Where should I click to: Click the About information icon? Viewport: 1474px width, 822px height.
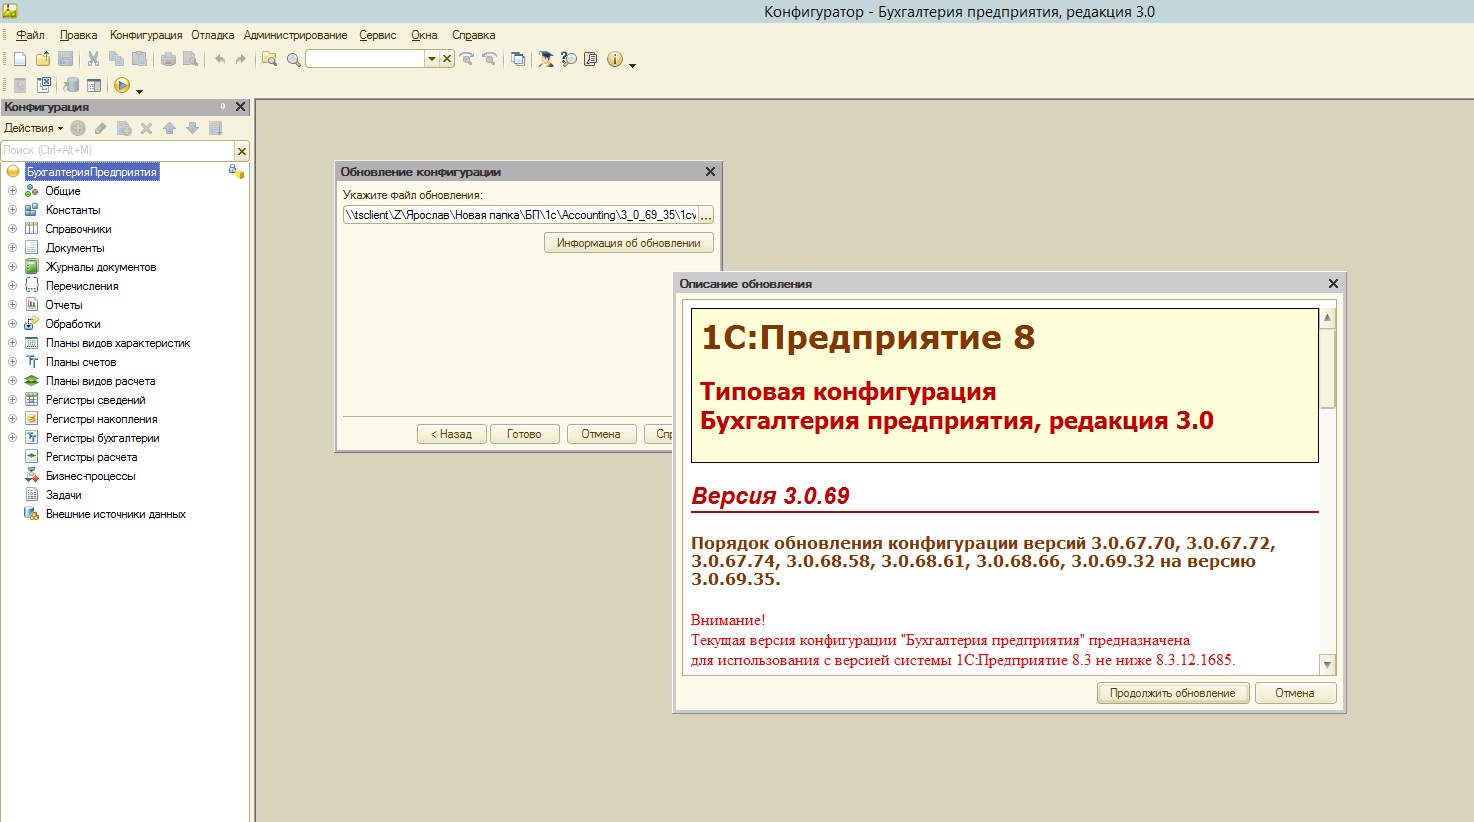tap(615, 59)
